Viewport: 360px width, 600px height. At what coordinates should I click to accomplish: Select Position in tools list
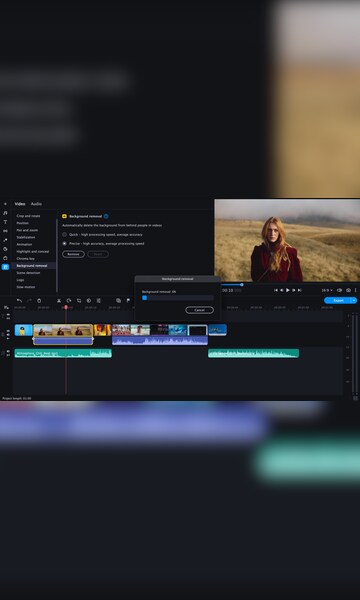(x=23, y=223)
